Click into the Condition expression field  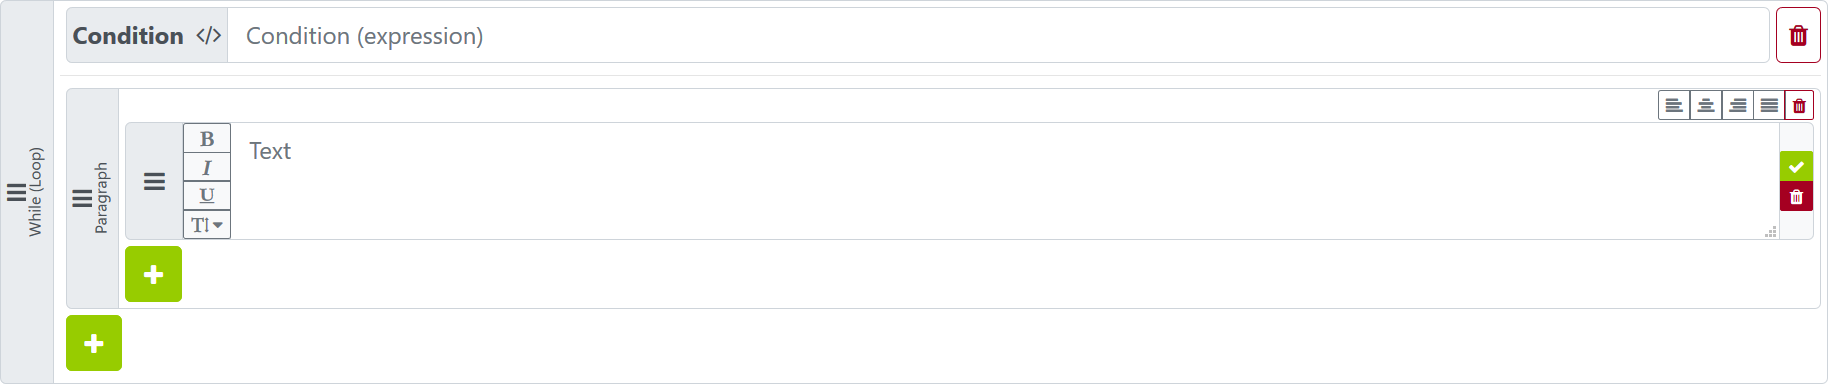coord(998,36)
